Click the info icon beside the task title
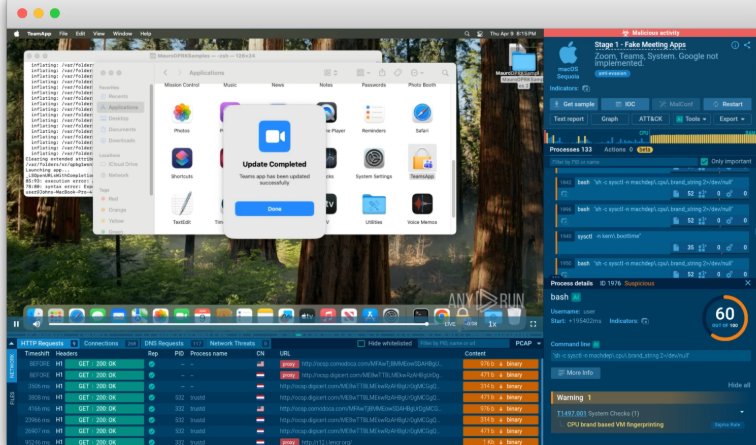The width and height of the screenshot is (756, 445). pos(735,45)
